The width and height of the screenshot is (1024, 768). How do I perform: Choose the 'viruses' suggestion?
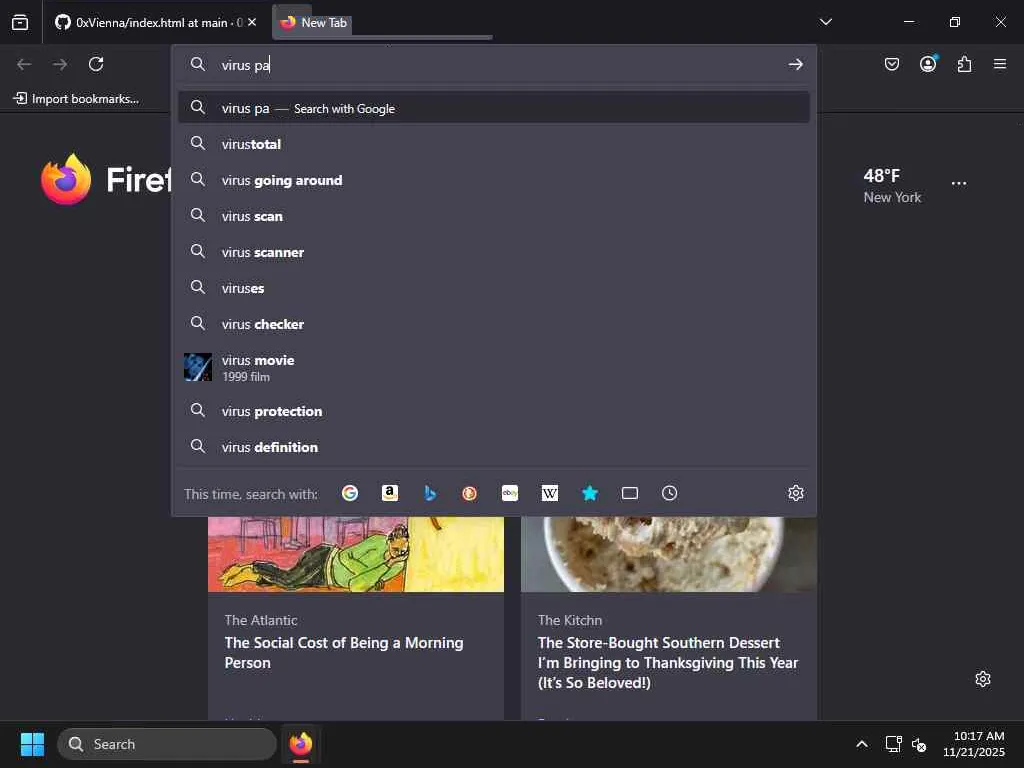pos(494,287)
